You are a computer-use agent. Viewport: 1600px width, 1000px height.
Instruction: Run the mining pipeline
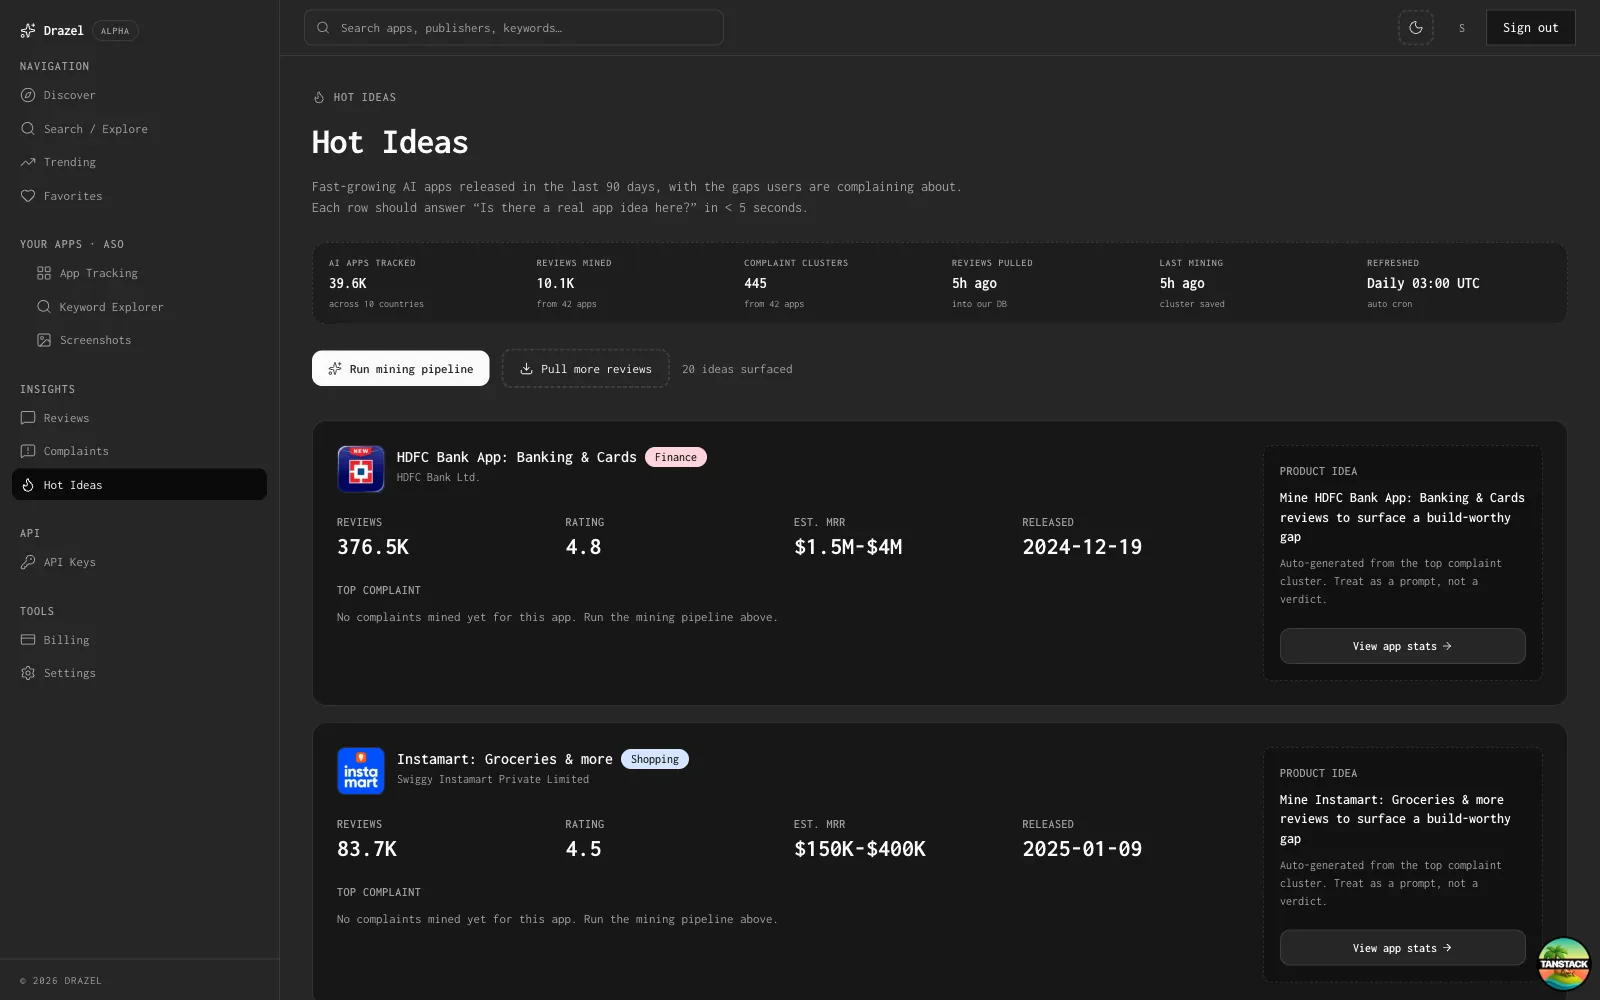click(x=400, y=368)
